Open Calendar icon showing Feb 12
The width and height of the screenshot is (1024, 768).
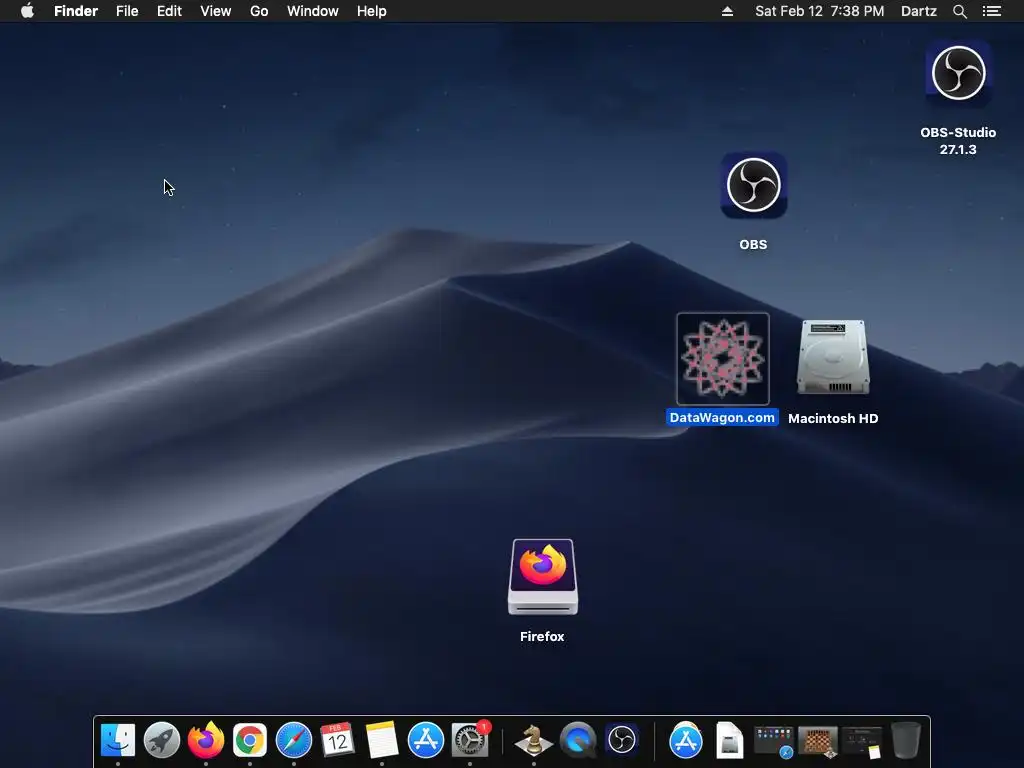pos(338,740)
